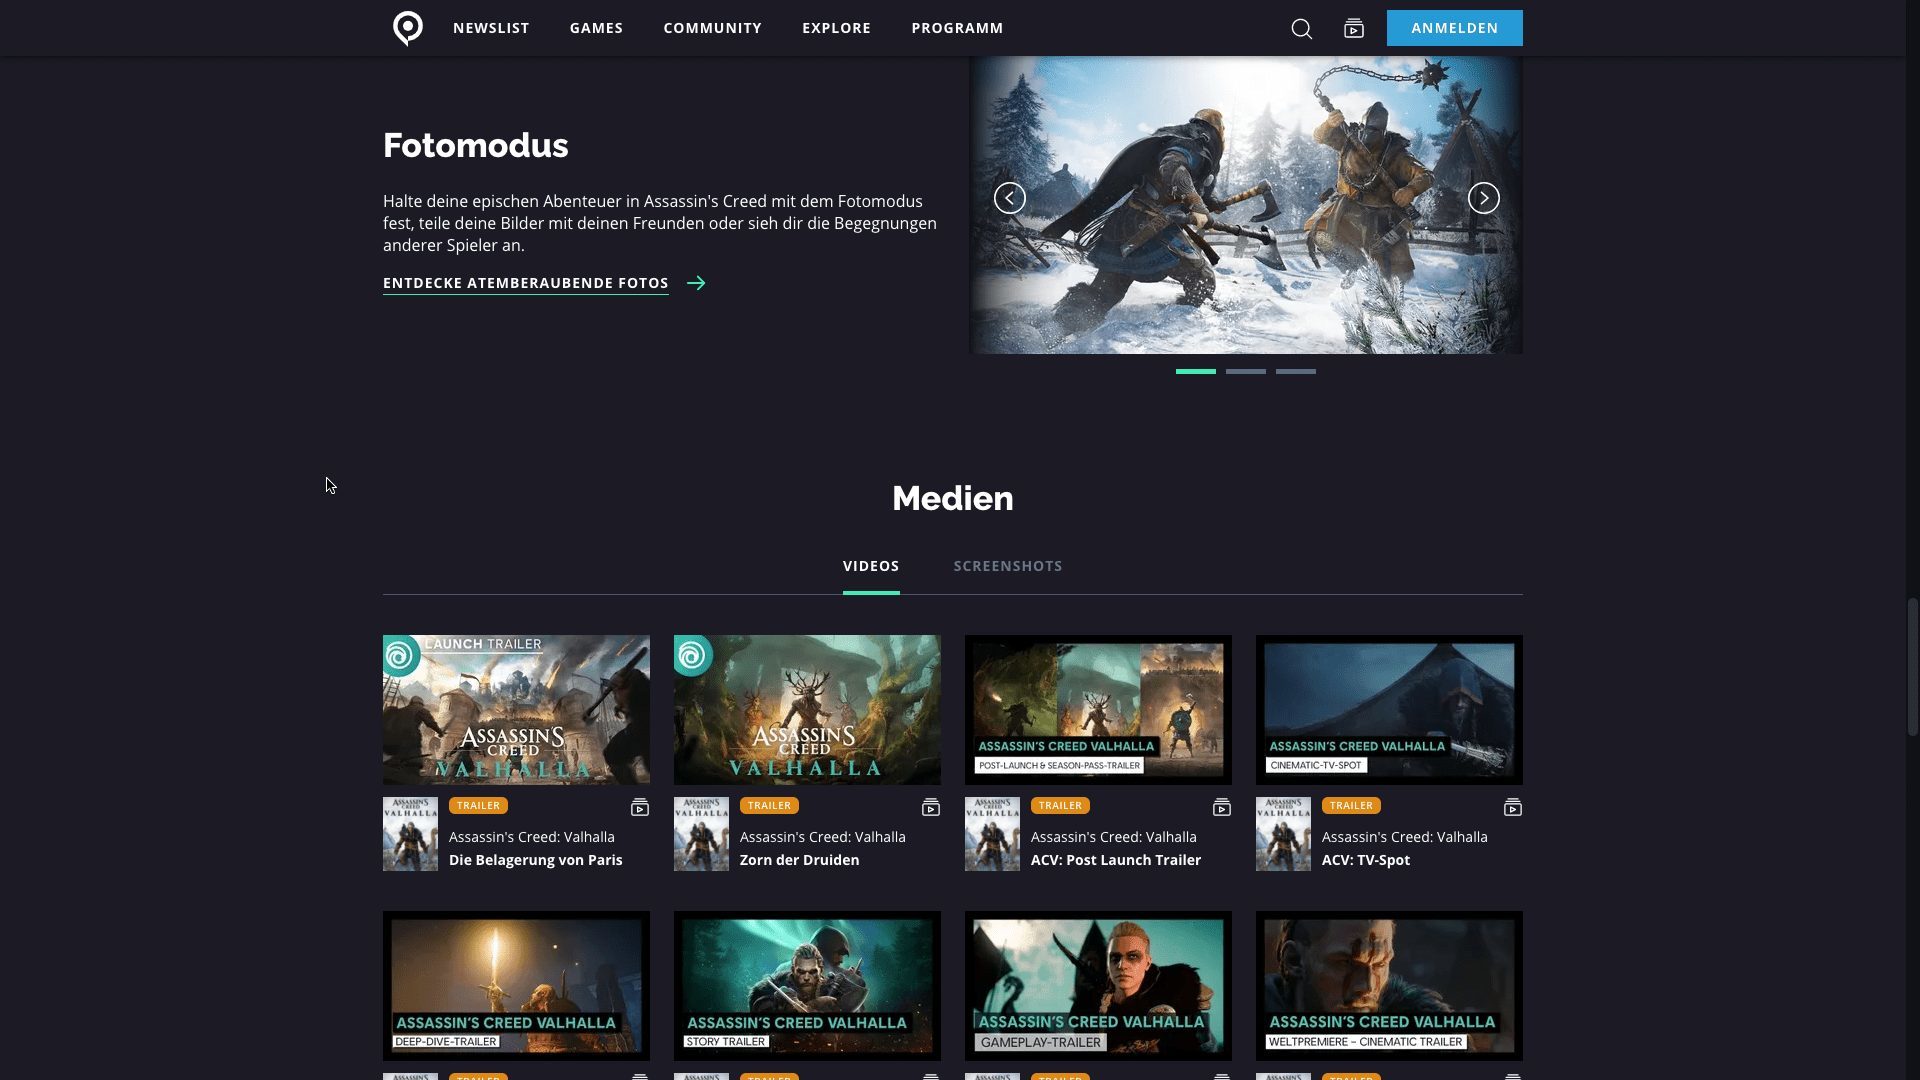Select the third carousel indicator bar

pyautogui.click(x=1295, y=371)
